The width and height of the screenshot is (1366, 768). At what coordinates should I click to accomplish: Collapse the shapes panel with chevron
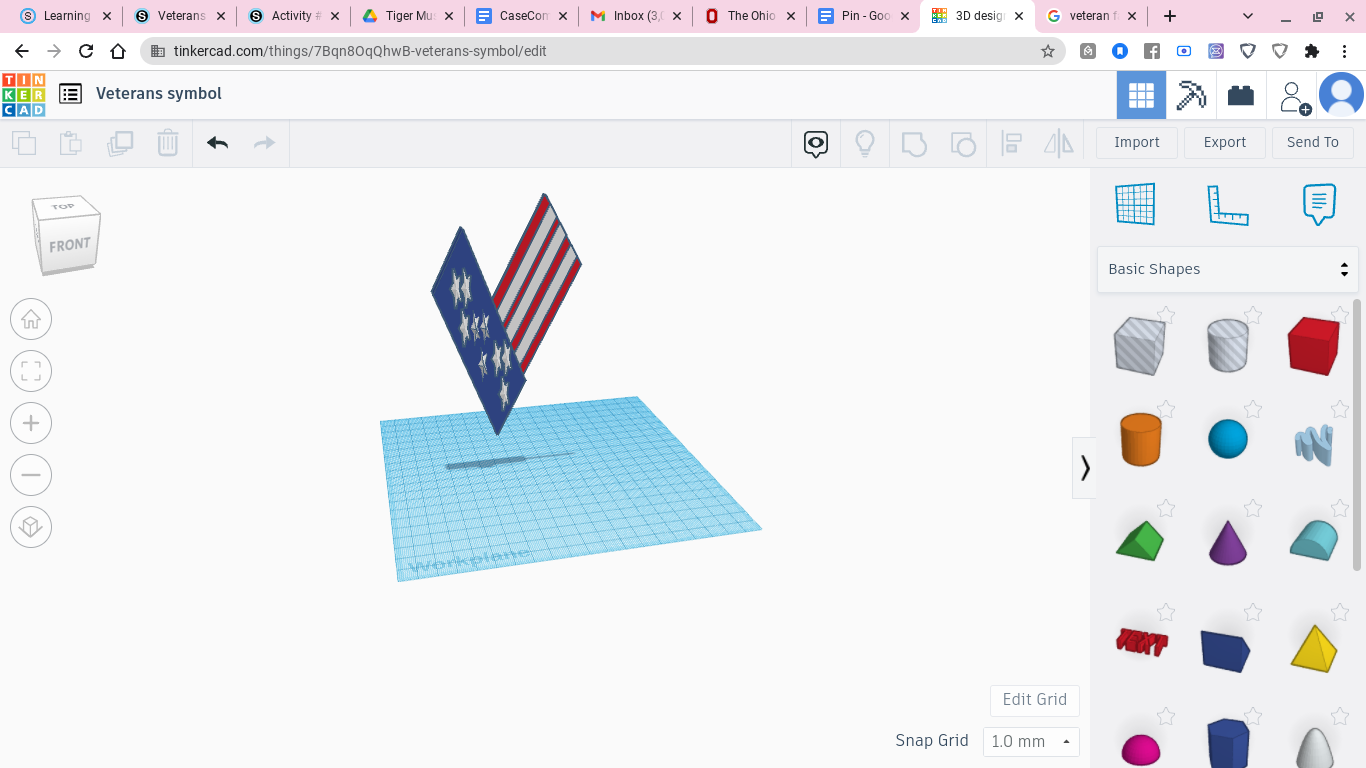pyautogui.click(x=1084, y=467)
